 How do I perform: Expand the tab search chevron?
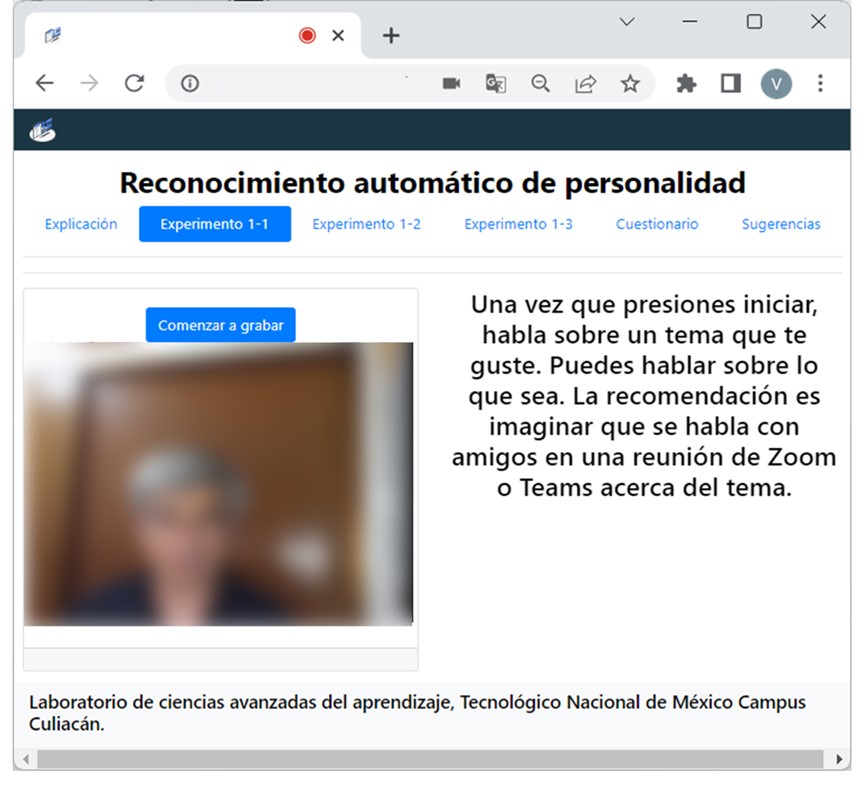pos(627,22)
